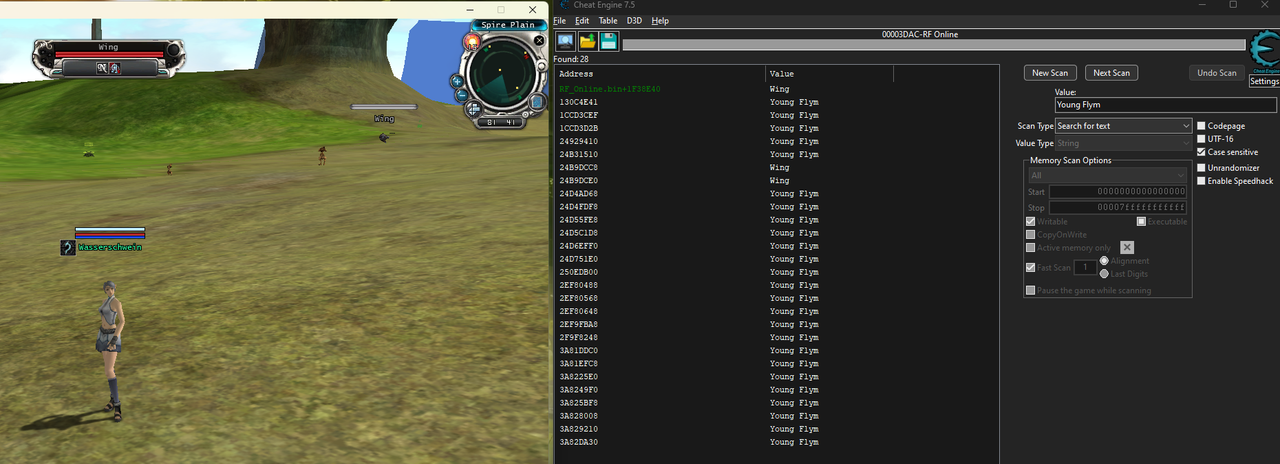Click the first status icon under Wing target
The image size is (1280, 464).
pos(101,68)
